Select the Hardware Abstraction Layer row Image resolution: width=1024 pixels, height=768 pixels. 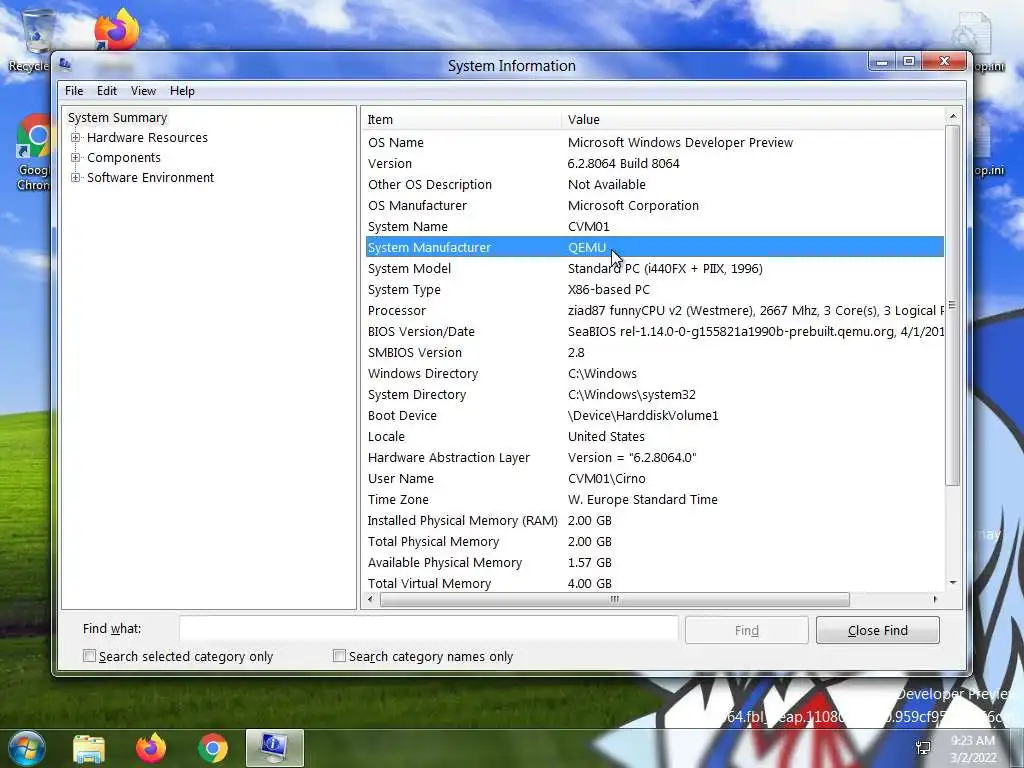[654, 457]
